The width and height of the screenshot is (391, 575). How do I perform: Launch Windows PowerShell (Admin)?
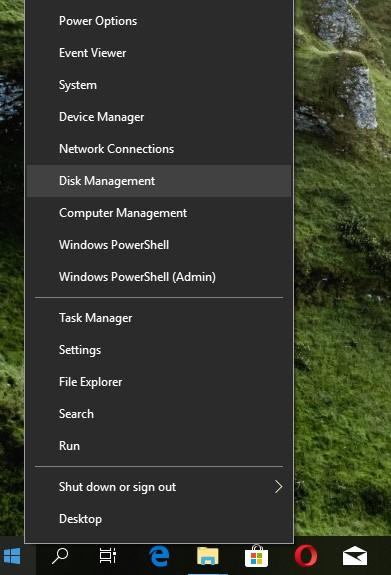point(159,277)
